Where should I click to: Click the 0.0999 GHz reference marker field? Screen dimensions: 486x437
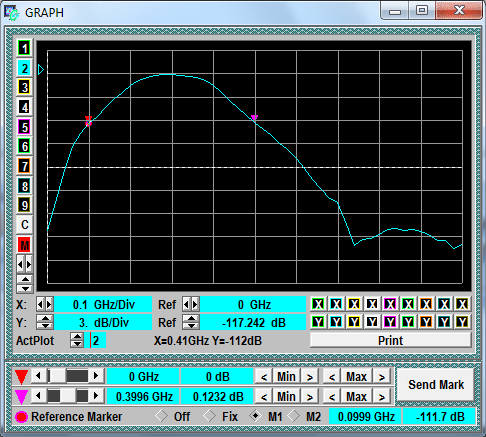366,416
